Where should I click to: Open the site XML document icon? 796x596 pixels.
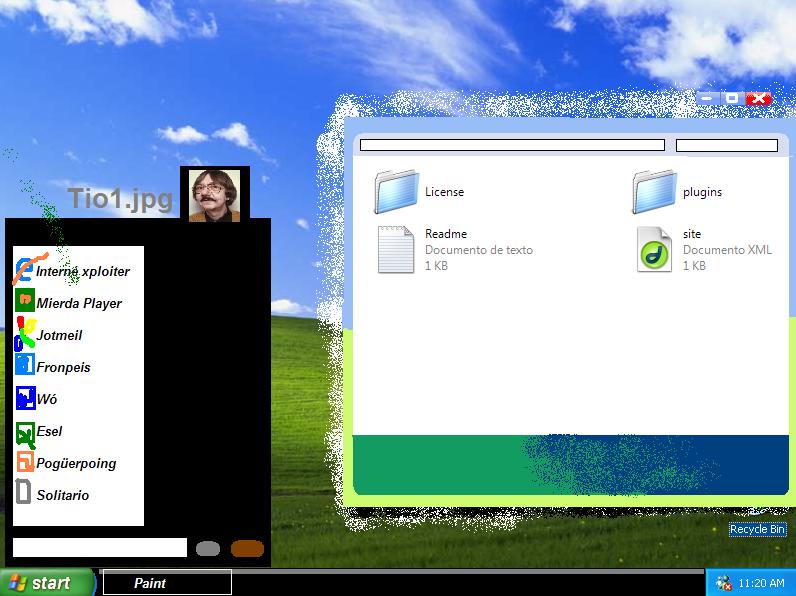point(654,249)
